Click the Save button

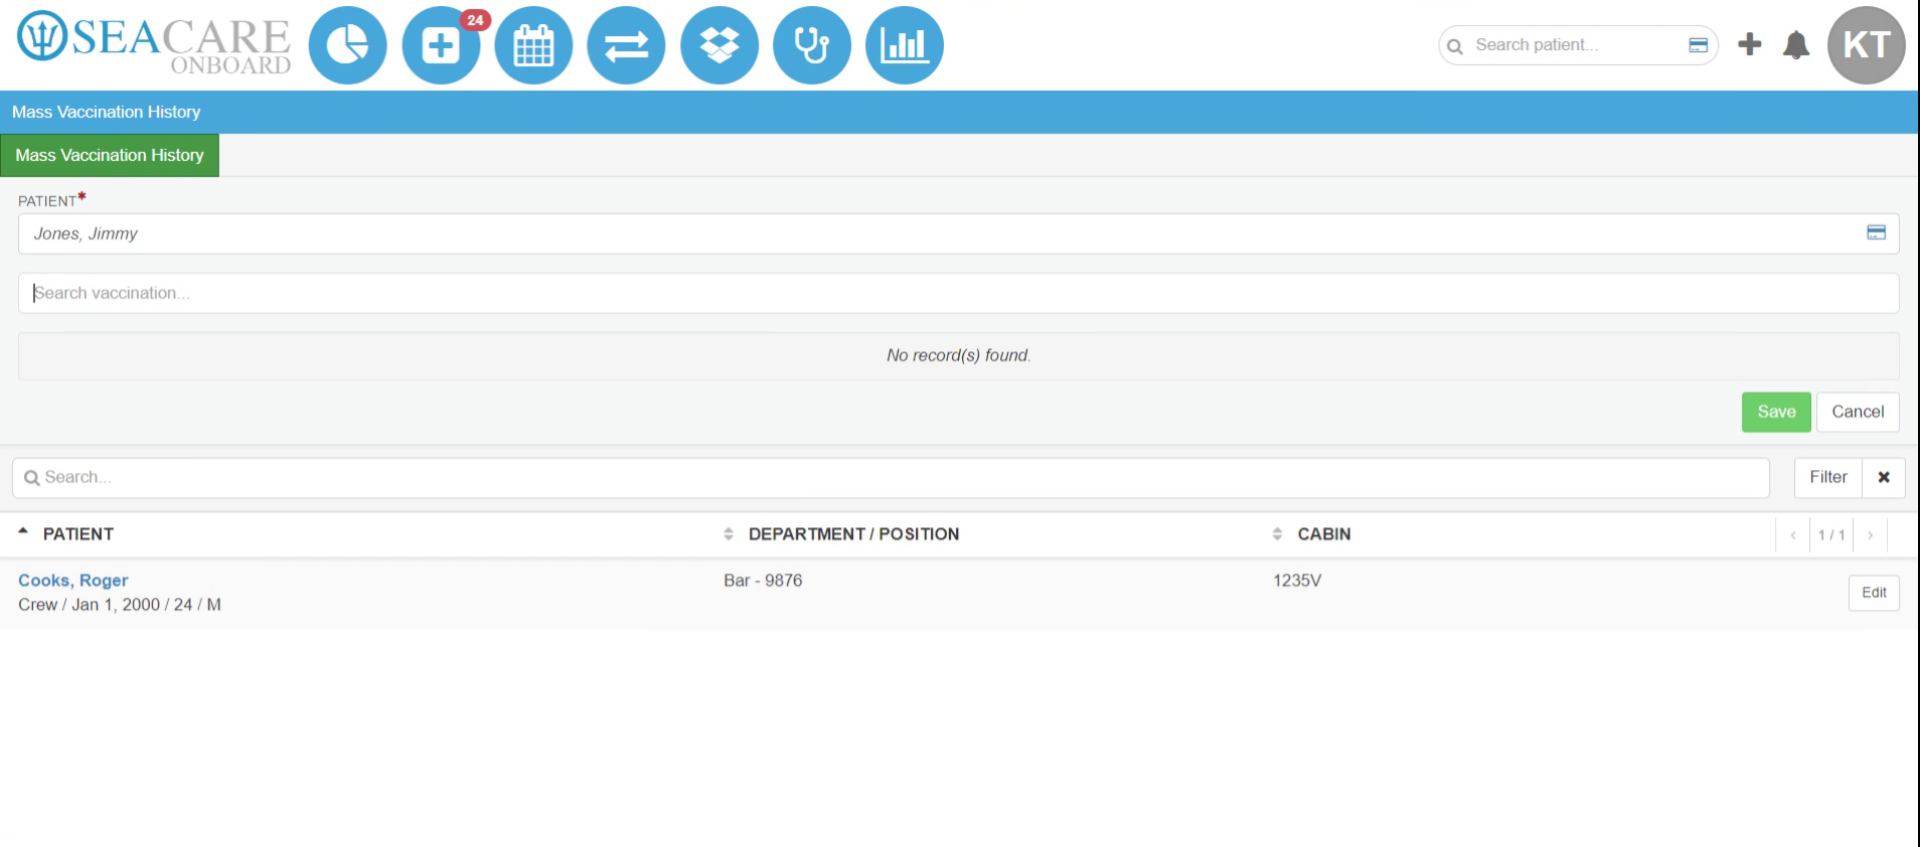click(x=1776, y=412)
